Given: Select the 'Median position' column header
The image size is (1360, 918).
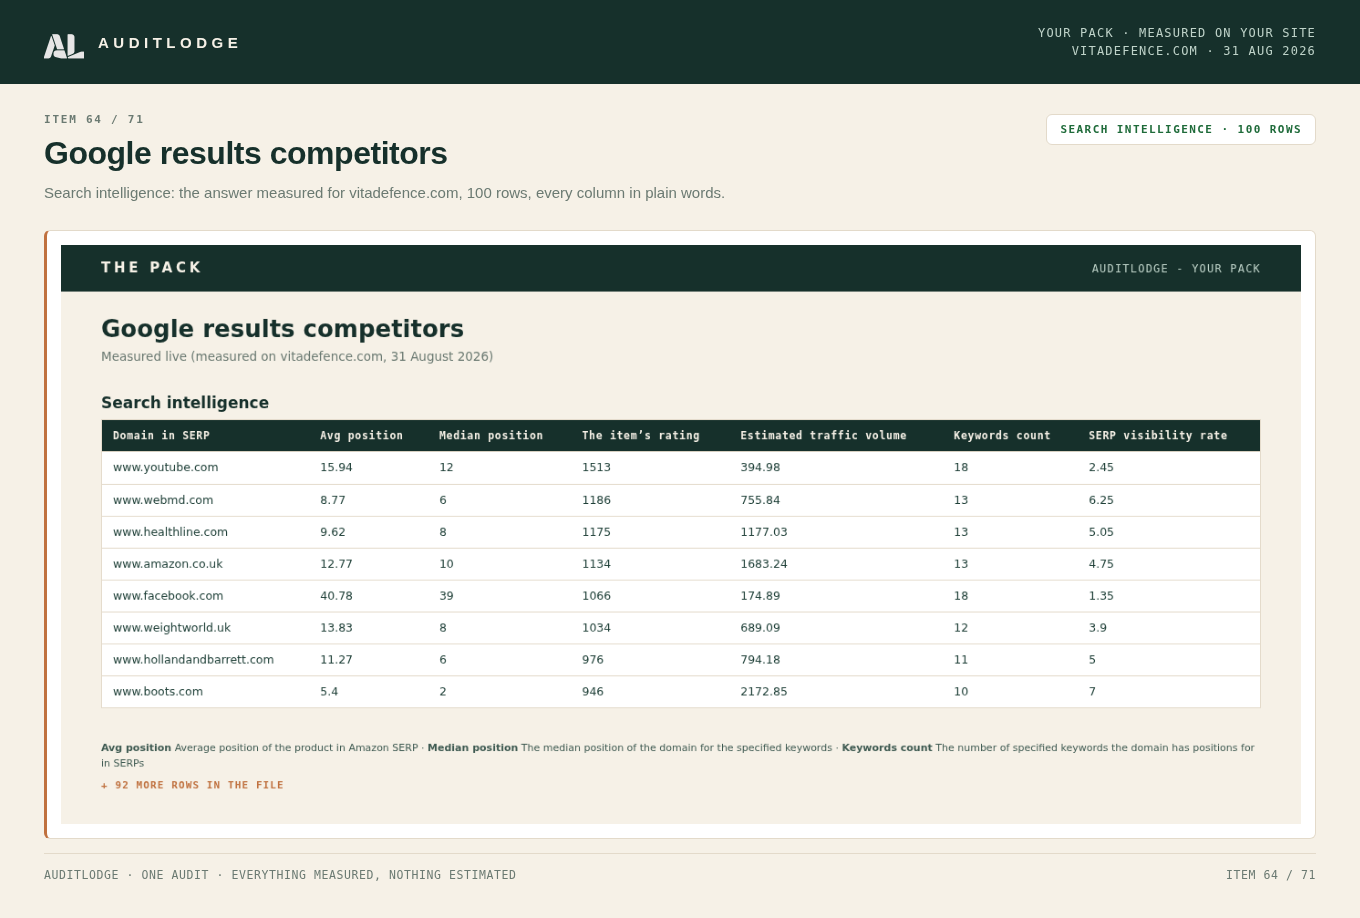Looking at the screenshot, I should (x=491, y=436).
